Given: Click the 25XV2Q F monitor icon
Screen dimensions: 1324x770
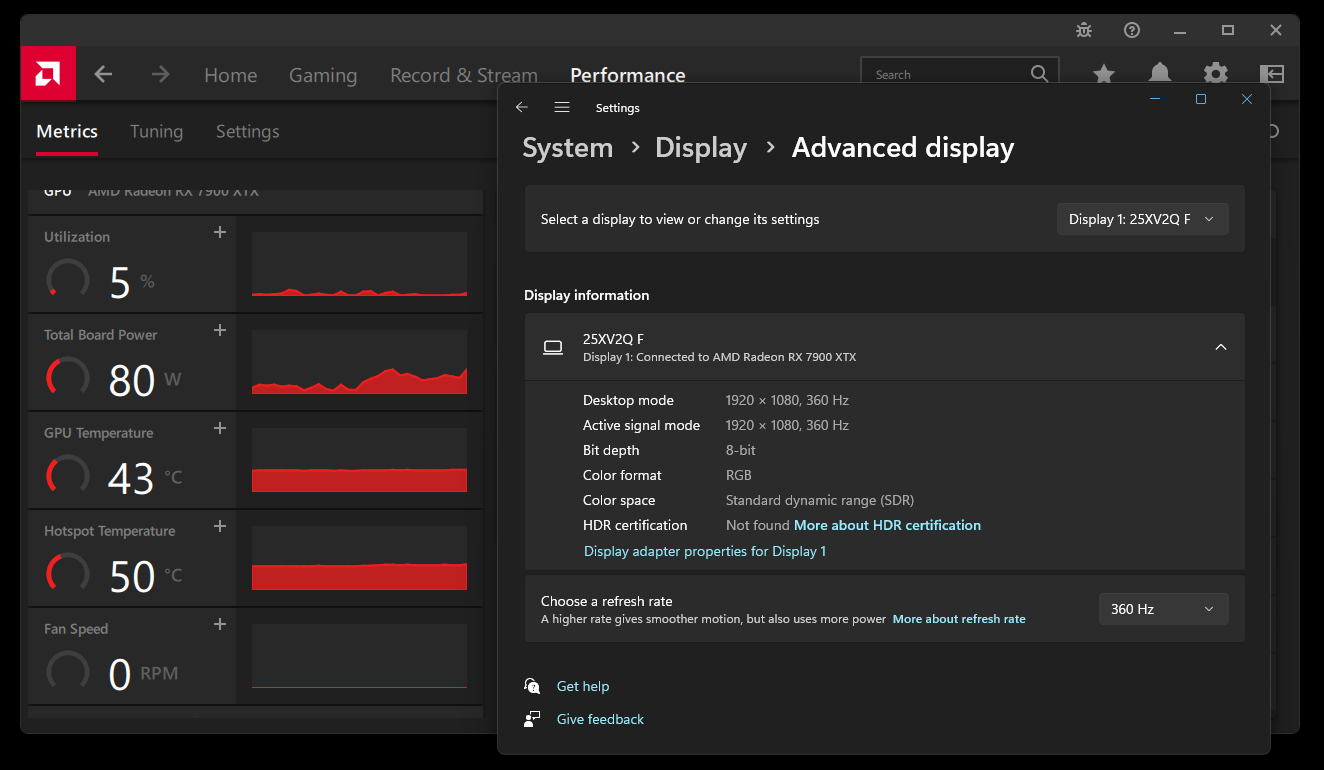Looking at the screenshot, I should click(x=553, y=347).
